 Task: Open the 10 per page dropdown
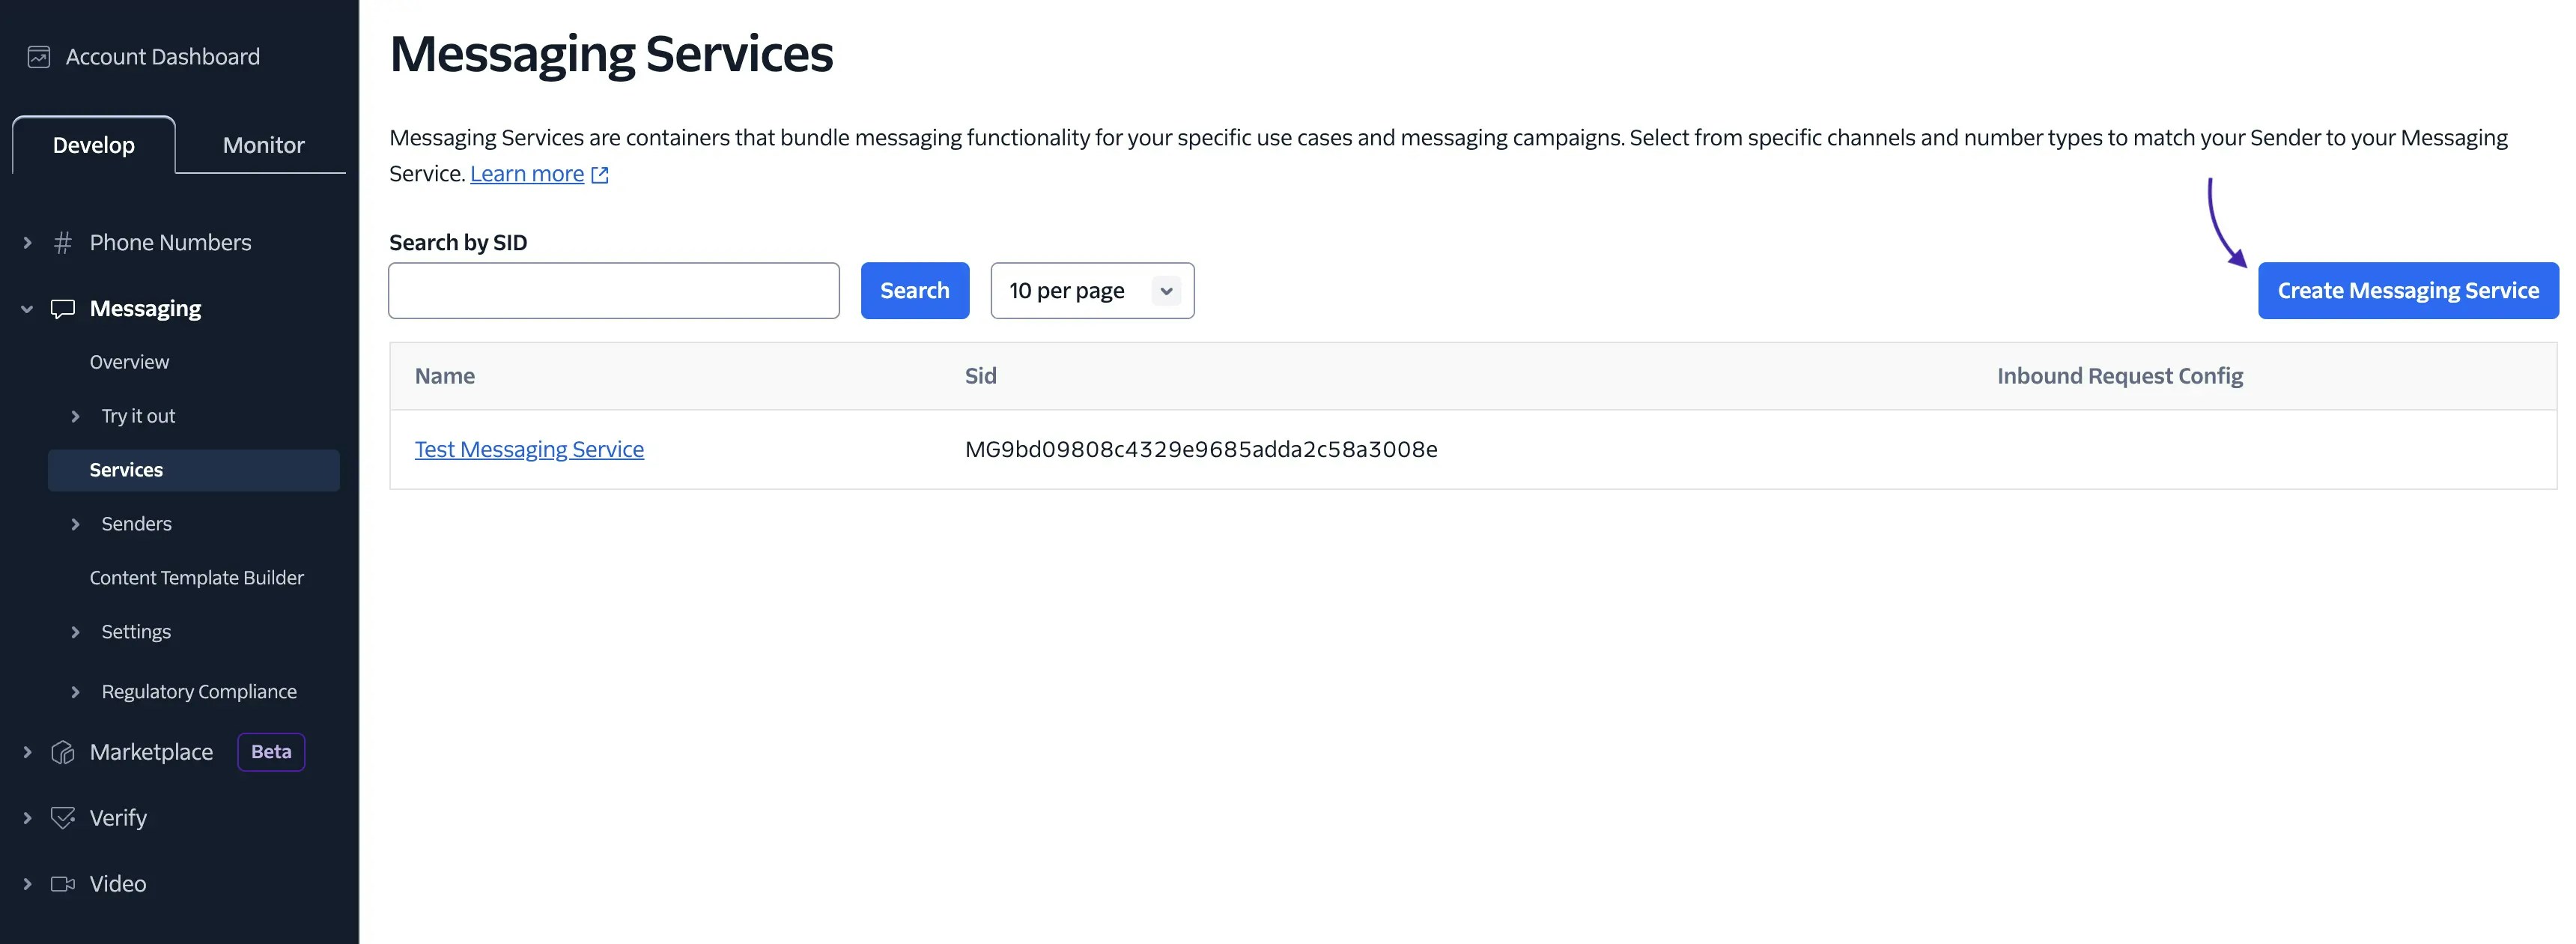(1092, 290)
